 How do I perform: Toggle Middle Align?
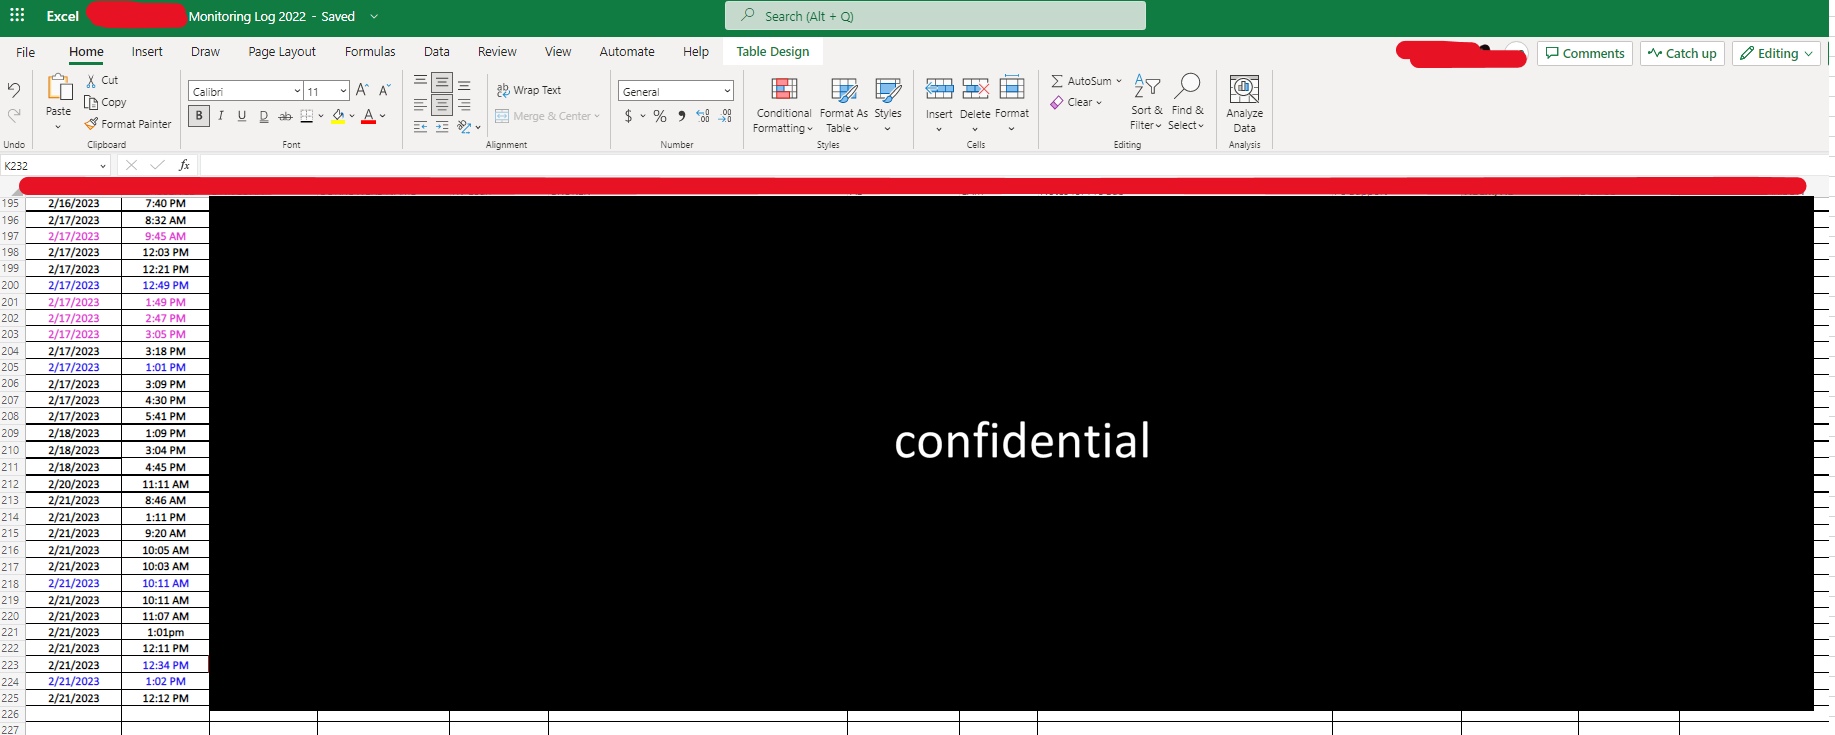click(x=442, y=81)
